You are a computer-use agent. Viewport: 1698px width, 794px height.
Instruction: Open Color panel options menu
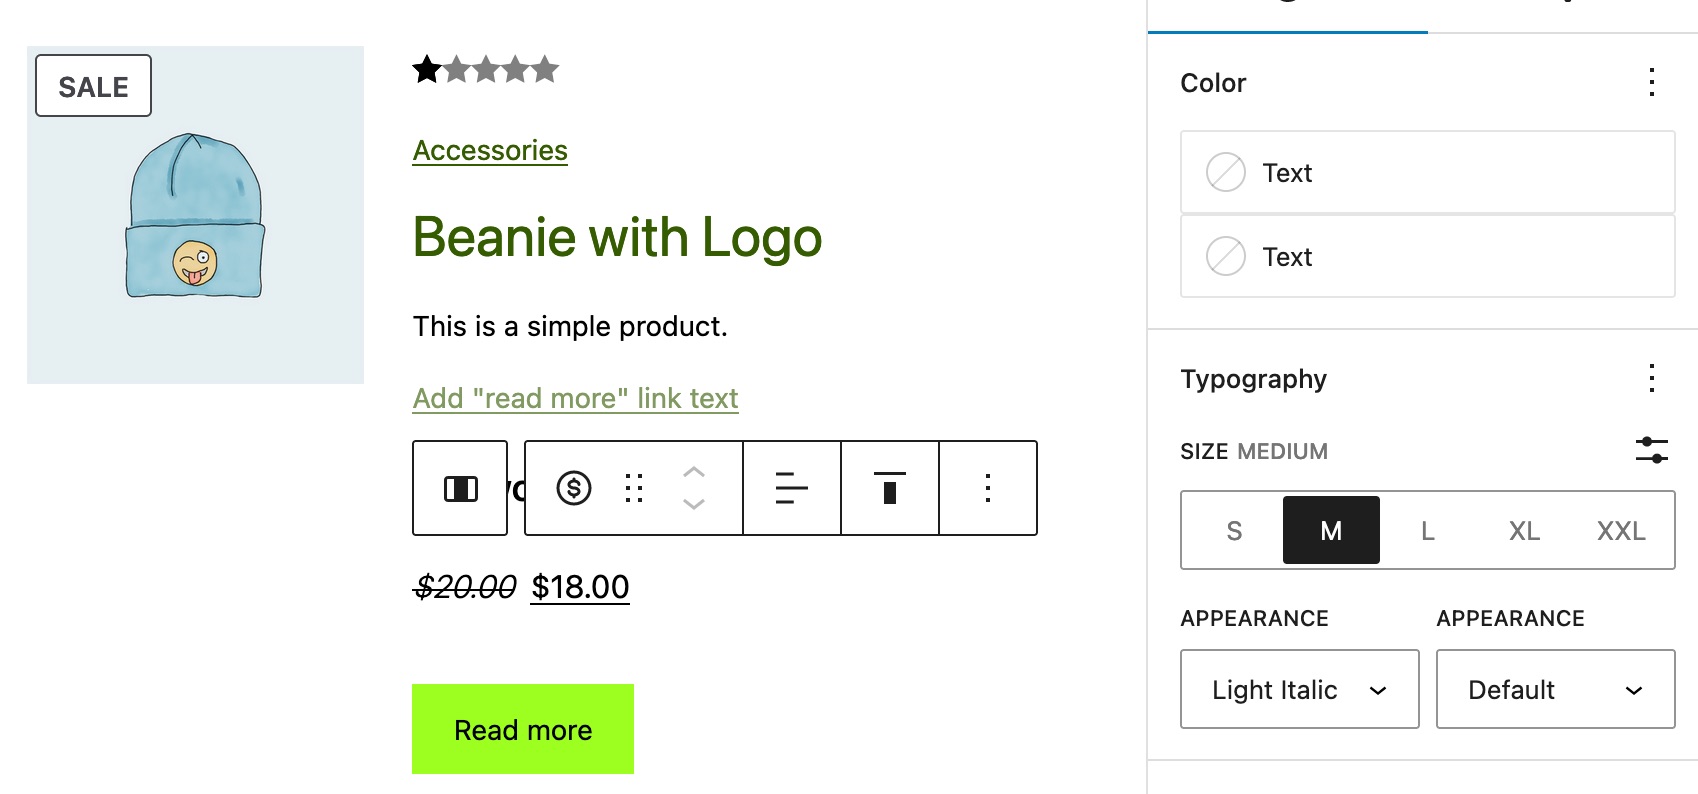[1652, 82]
